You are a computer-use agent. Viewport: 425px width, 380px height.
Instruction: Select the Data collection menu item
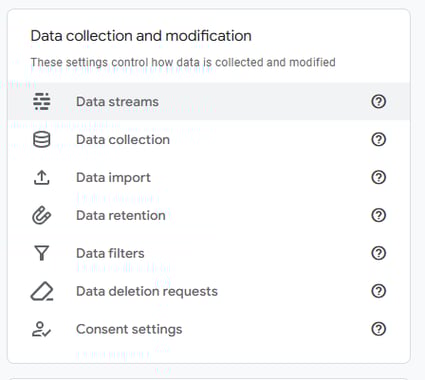209,139
